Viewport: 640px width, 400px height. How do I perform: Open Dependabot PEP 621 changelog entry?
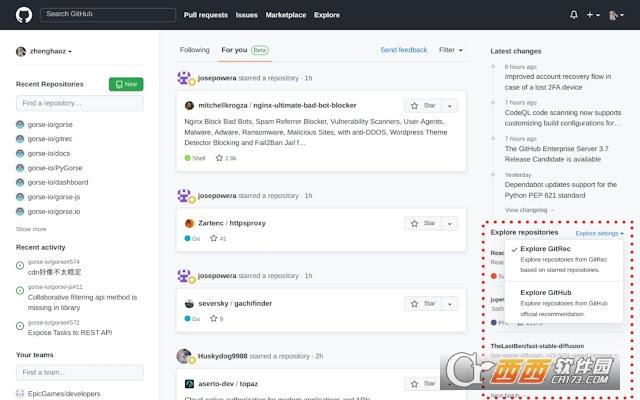pos(560,190)
